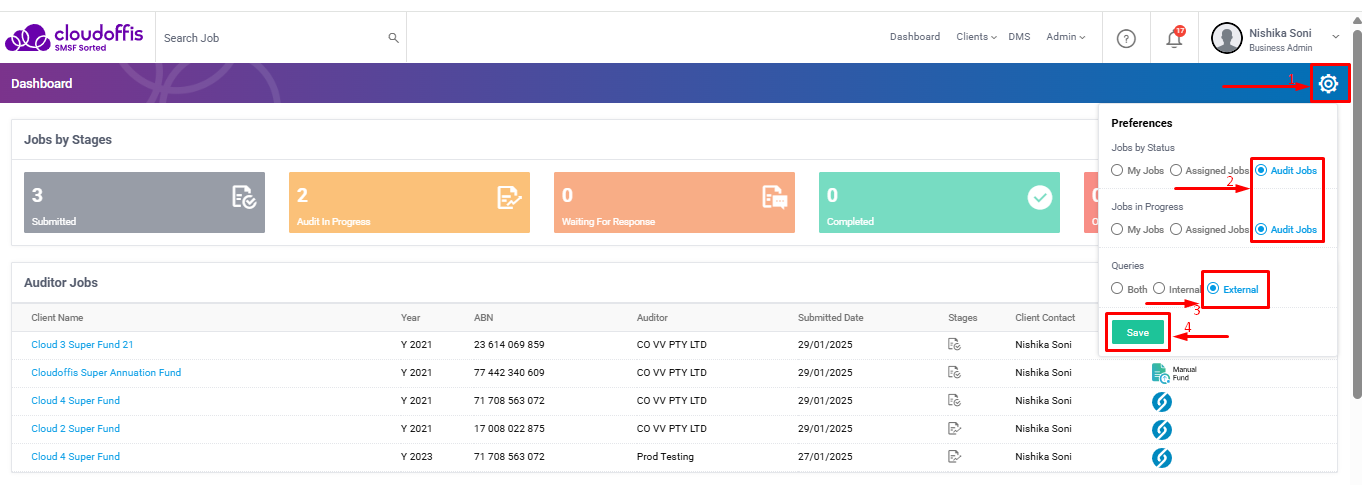
Task: Click stage icon for Cloud 2 Super Fund
Action: [x=955, y=429]
